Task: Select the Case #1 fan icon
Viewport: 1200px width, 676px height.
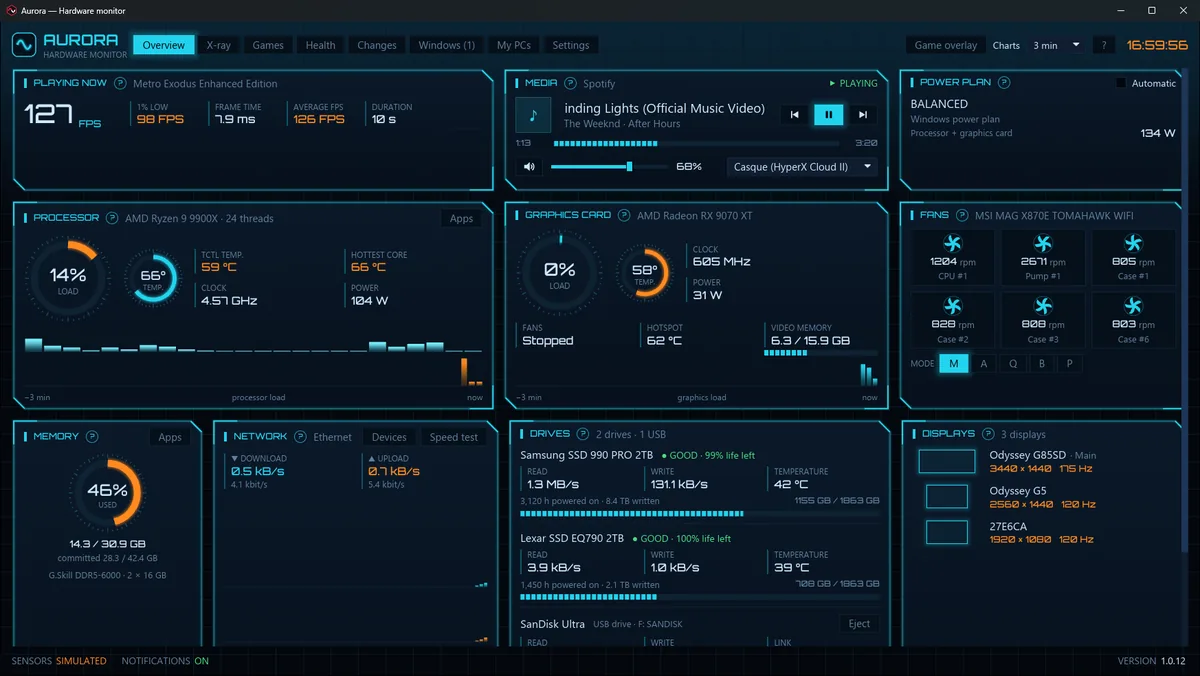Action: (x=1133, y=243)
